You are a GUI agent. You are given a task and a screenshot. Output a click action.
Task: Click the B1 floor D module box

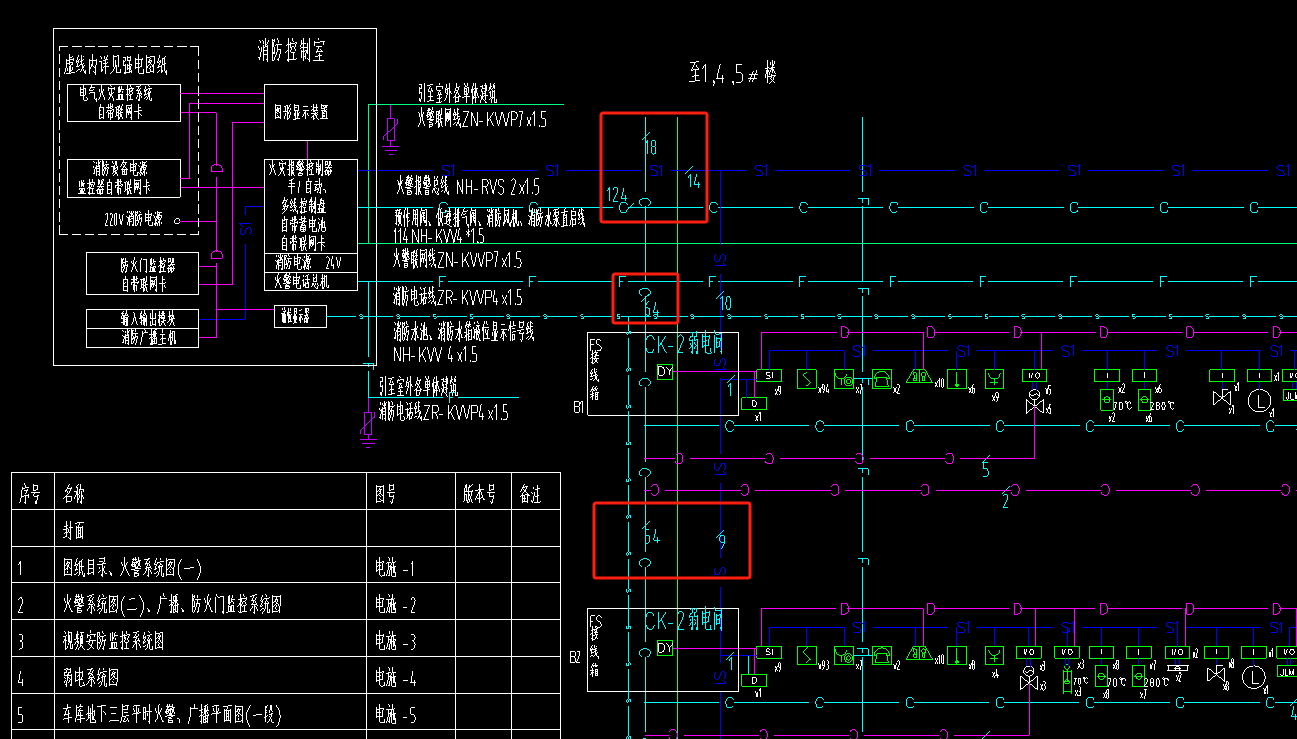[754, 404]
